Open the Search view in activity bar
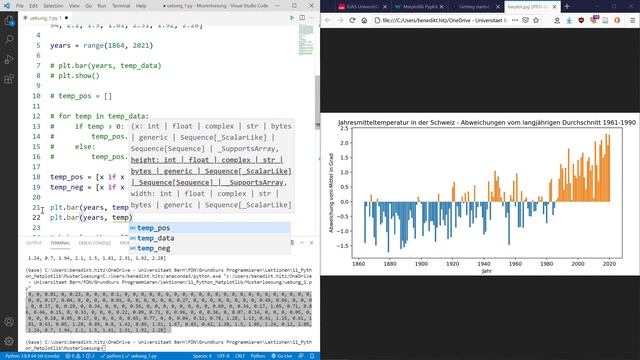Viewport: 640px width, 360px height. [9, 40]
